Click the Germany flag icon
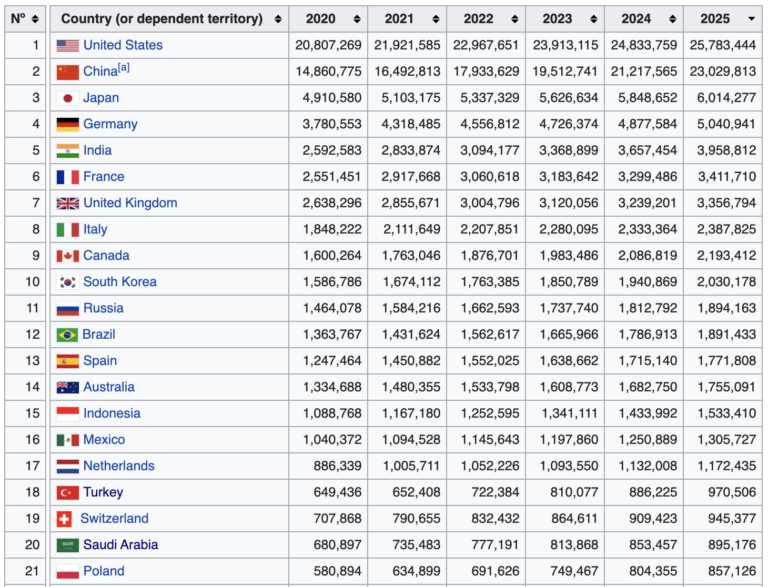This screenshot has width=768, height=587. (x=67, y=124)
